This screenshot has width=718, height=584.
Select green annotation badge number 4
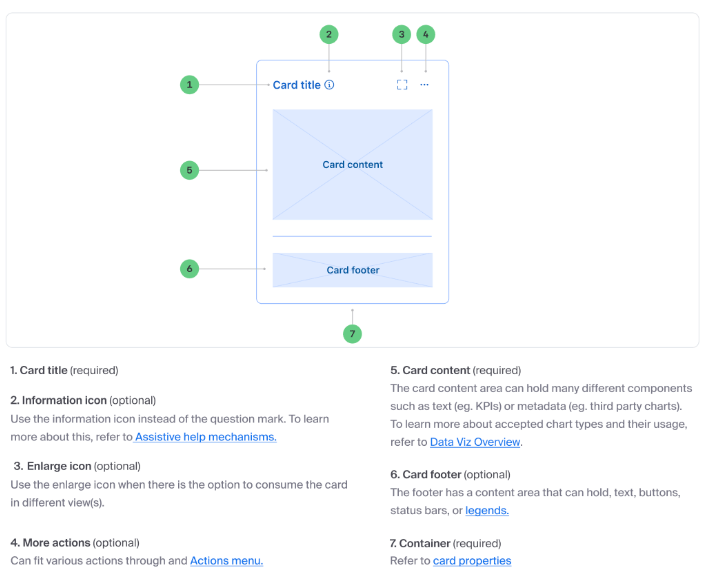click(x=425, y=34)
